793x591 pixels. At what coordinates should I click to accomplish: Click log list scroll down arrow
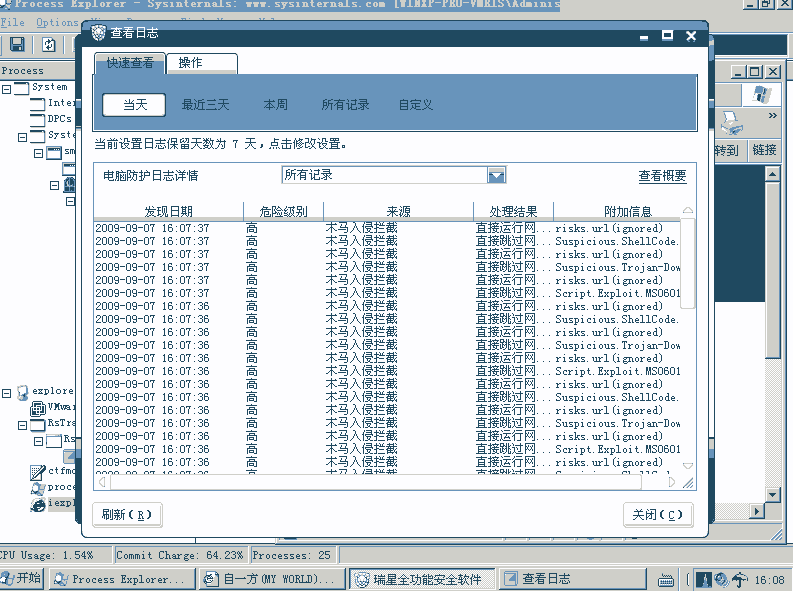pyautogui.click(x=687, y=466)
